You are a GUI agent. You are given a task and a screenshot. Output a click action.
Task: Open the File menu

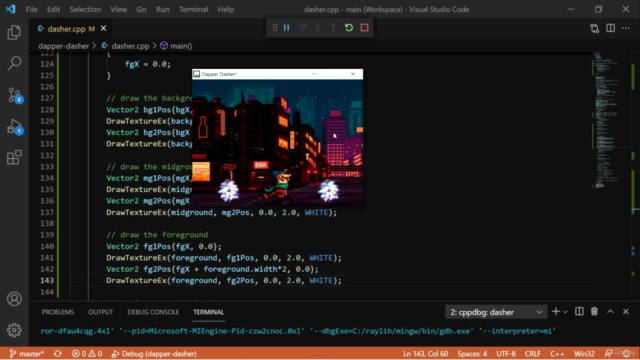pyautogui.click(x=31, y=9)
